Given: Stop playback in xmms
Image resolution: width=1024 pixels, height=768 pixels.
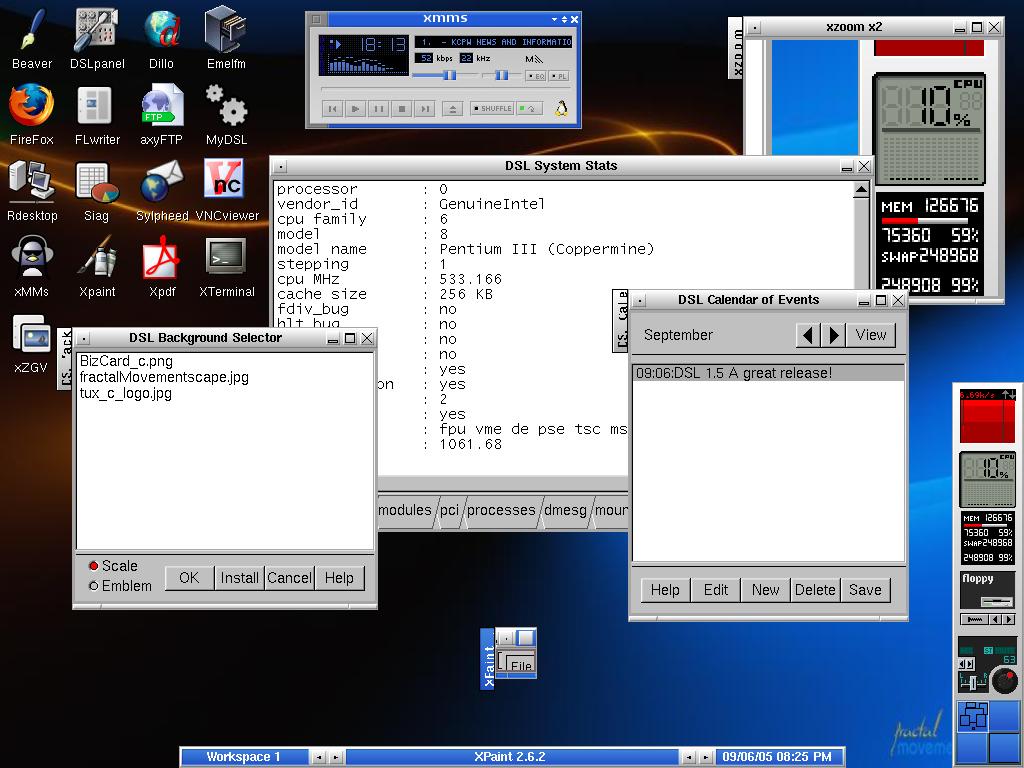Looking at the screenshot, I should tap(402, 108).
